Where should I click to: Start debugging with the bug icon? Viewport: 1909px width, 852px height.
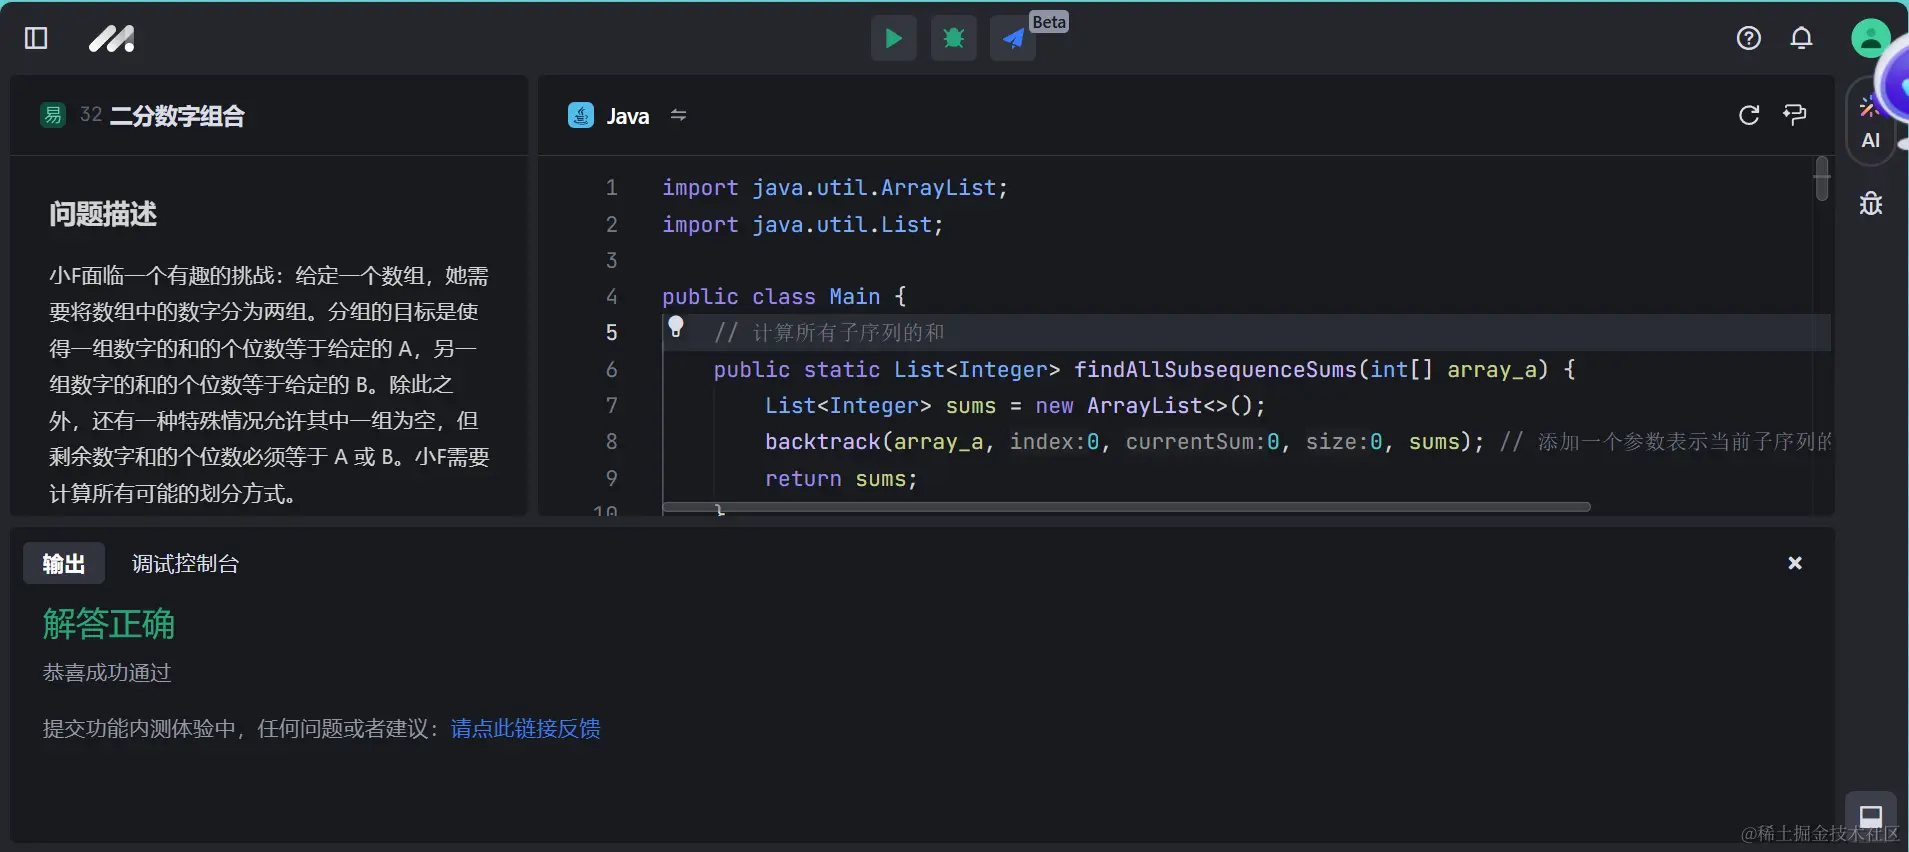pyautogui.click(x=953, y=39)
